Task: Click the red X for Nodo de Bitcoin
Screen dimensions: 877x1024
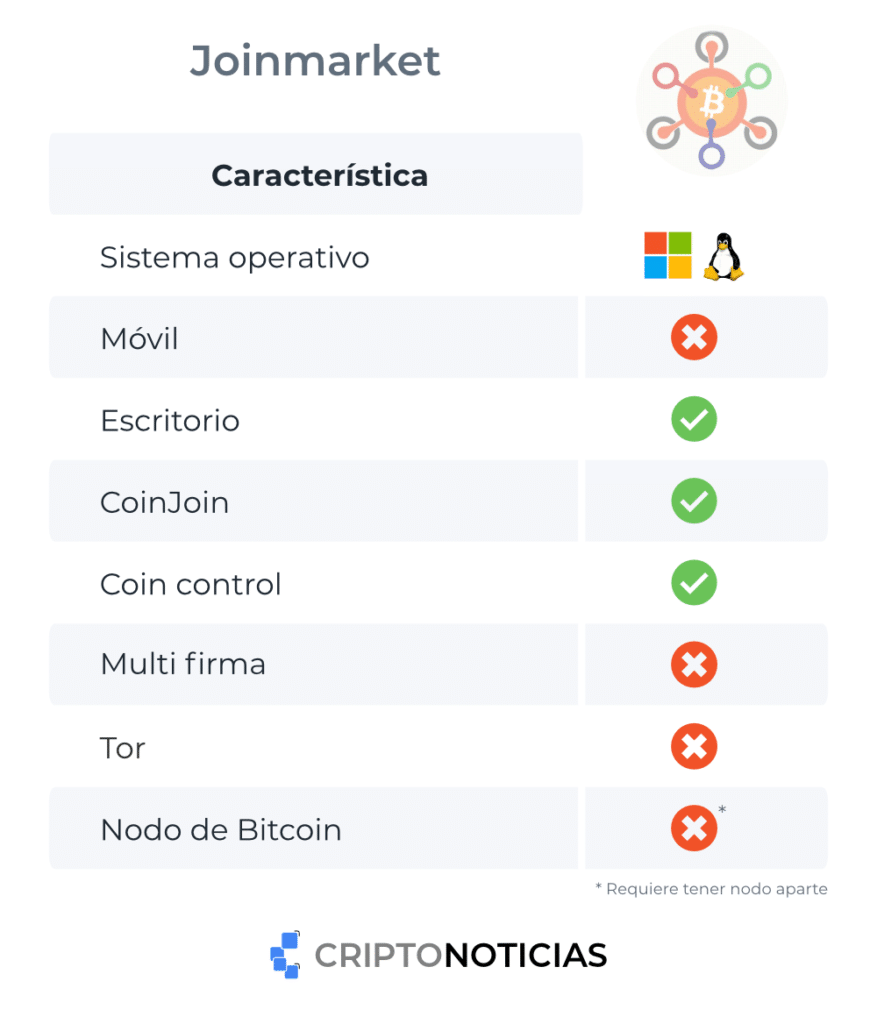Action: tap(694, 828)
